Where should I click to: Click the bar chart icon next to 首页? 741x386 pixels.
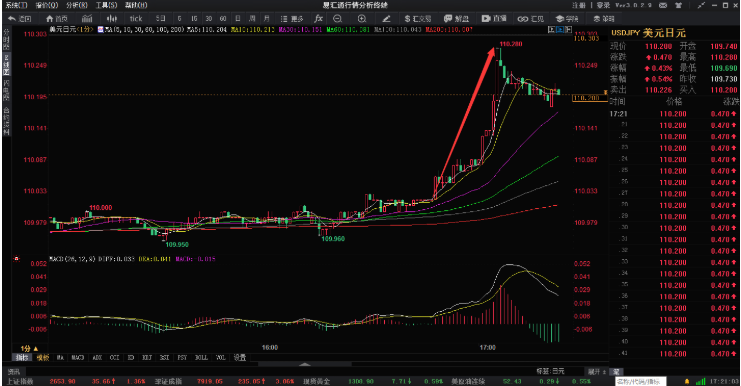coord(87,18)
